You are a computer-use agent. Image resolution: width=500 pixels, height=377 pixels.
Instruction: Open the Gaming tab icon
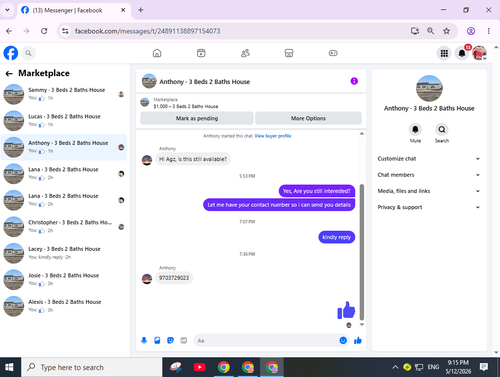click(333, 53)
